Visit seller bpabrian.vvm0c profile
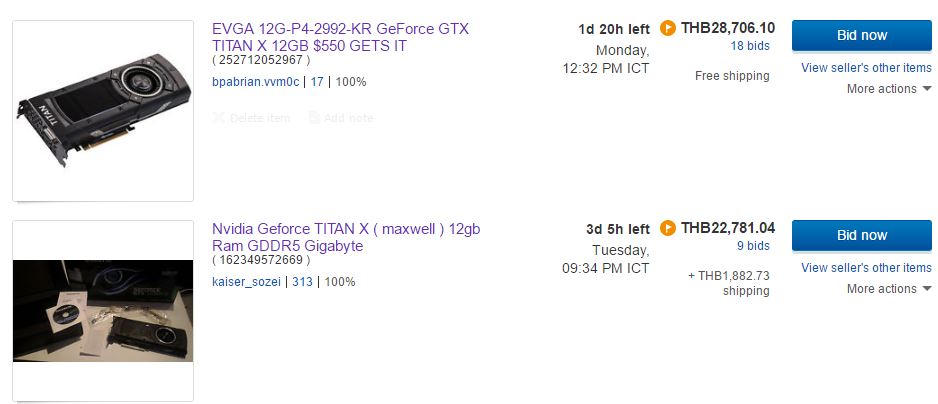The width and height of the screenshot is (938, 404). [256, 82]
